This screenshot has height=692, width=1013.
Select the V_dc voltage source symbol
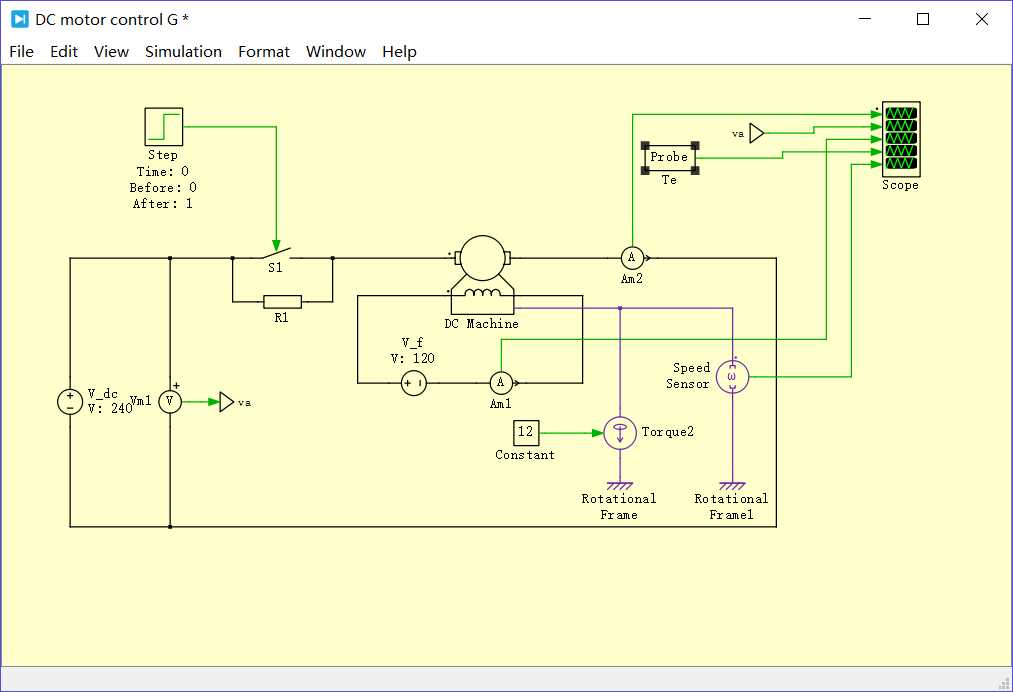coord(70,402)
